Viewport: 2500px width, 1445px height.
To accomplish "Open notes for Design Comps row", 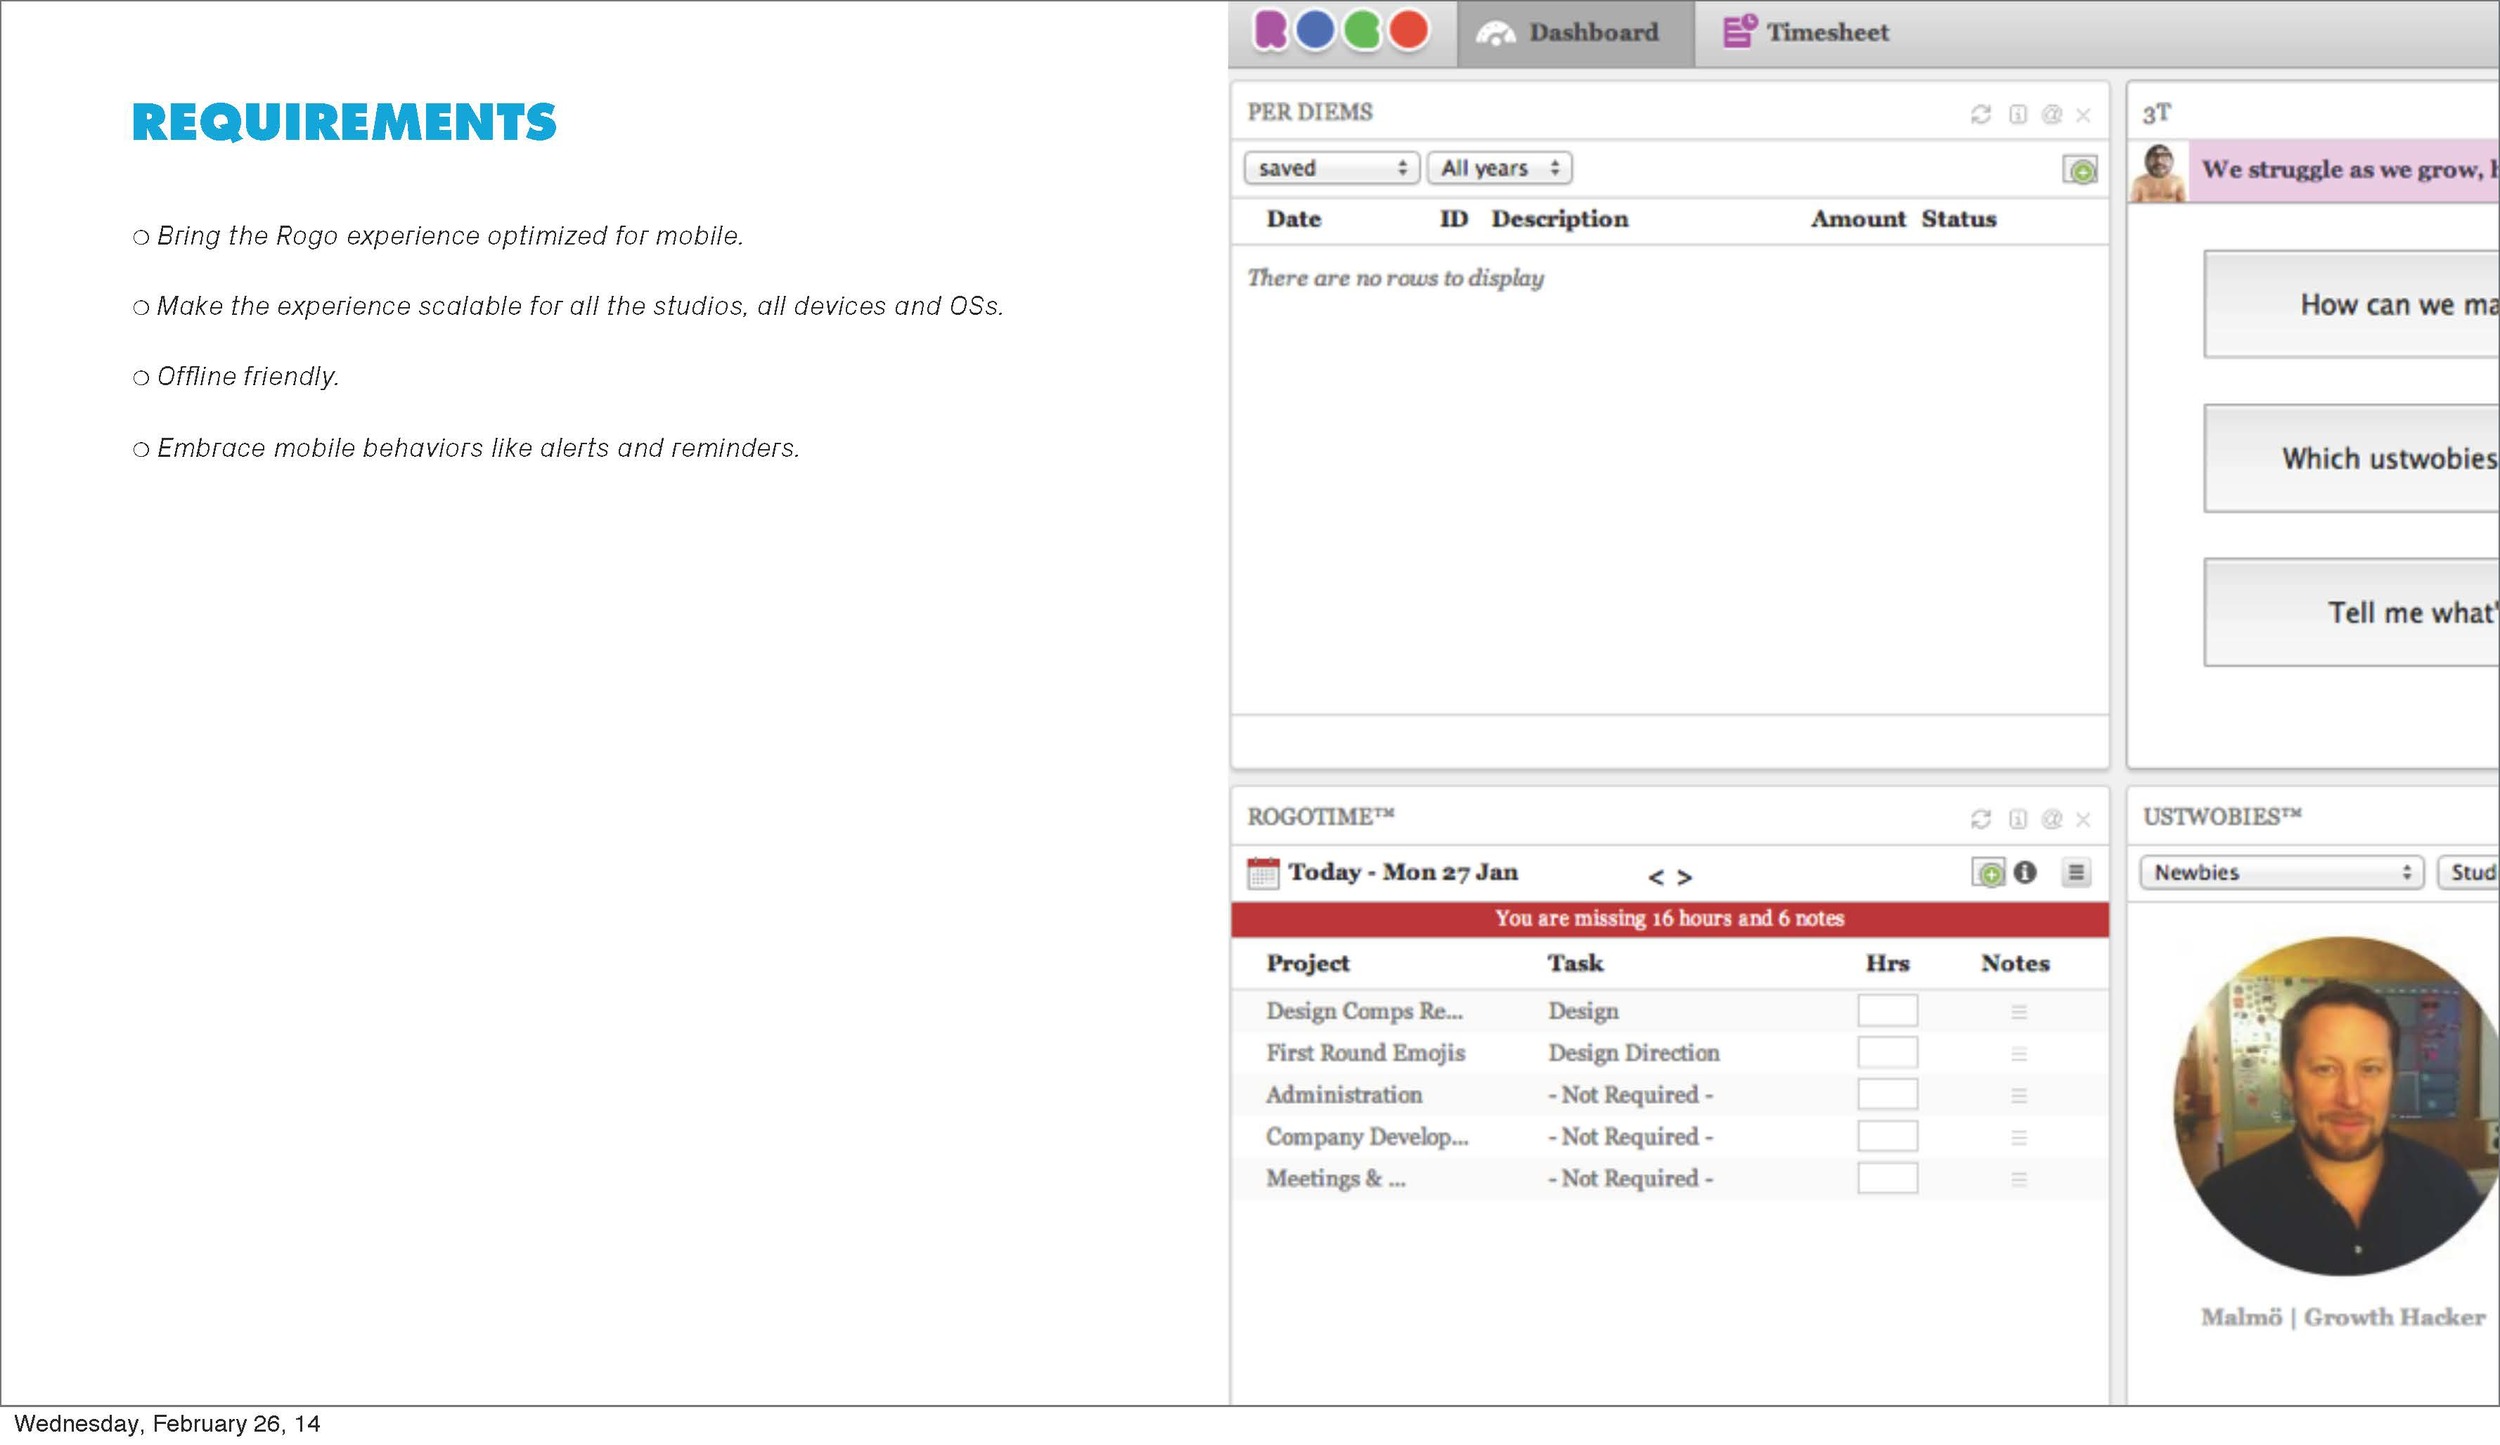I will (x=2019, y=1012).
